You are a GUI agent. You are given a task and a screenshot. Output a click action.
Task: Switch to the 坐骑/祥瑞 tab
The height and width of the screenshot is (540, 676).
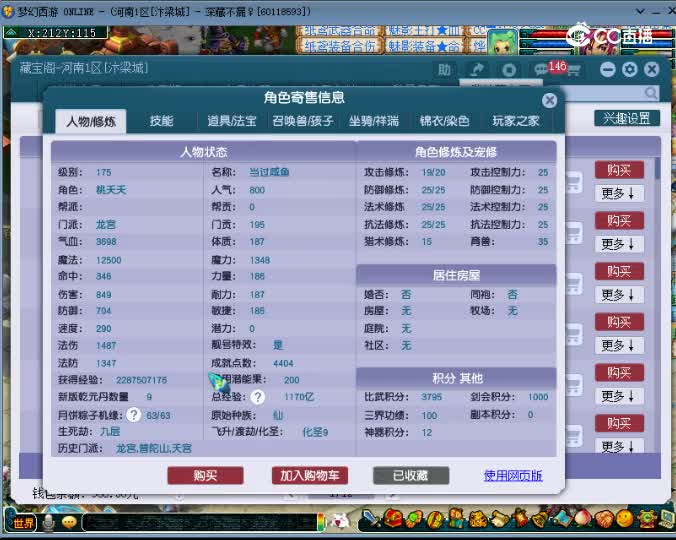(374, 121)
